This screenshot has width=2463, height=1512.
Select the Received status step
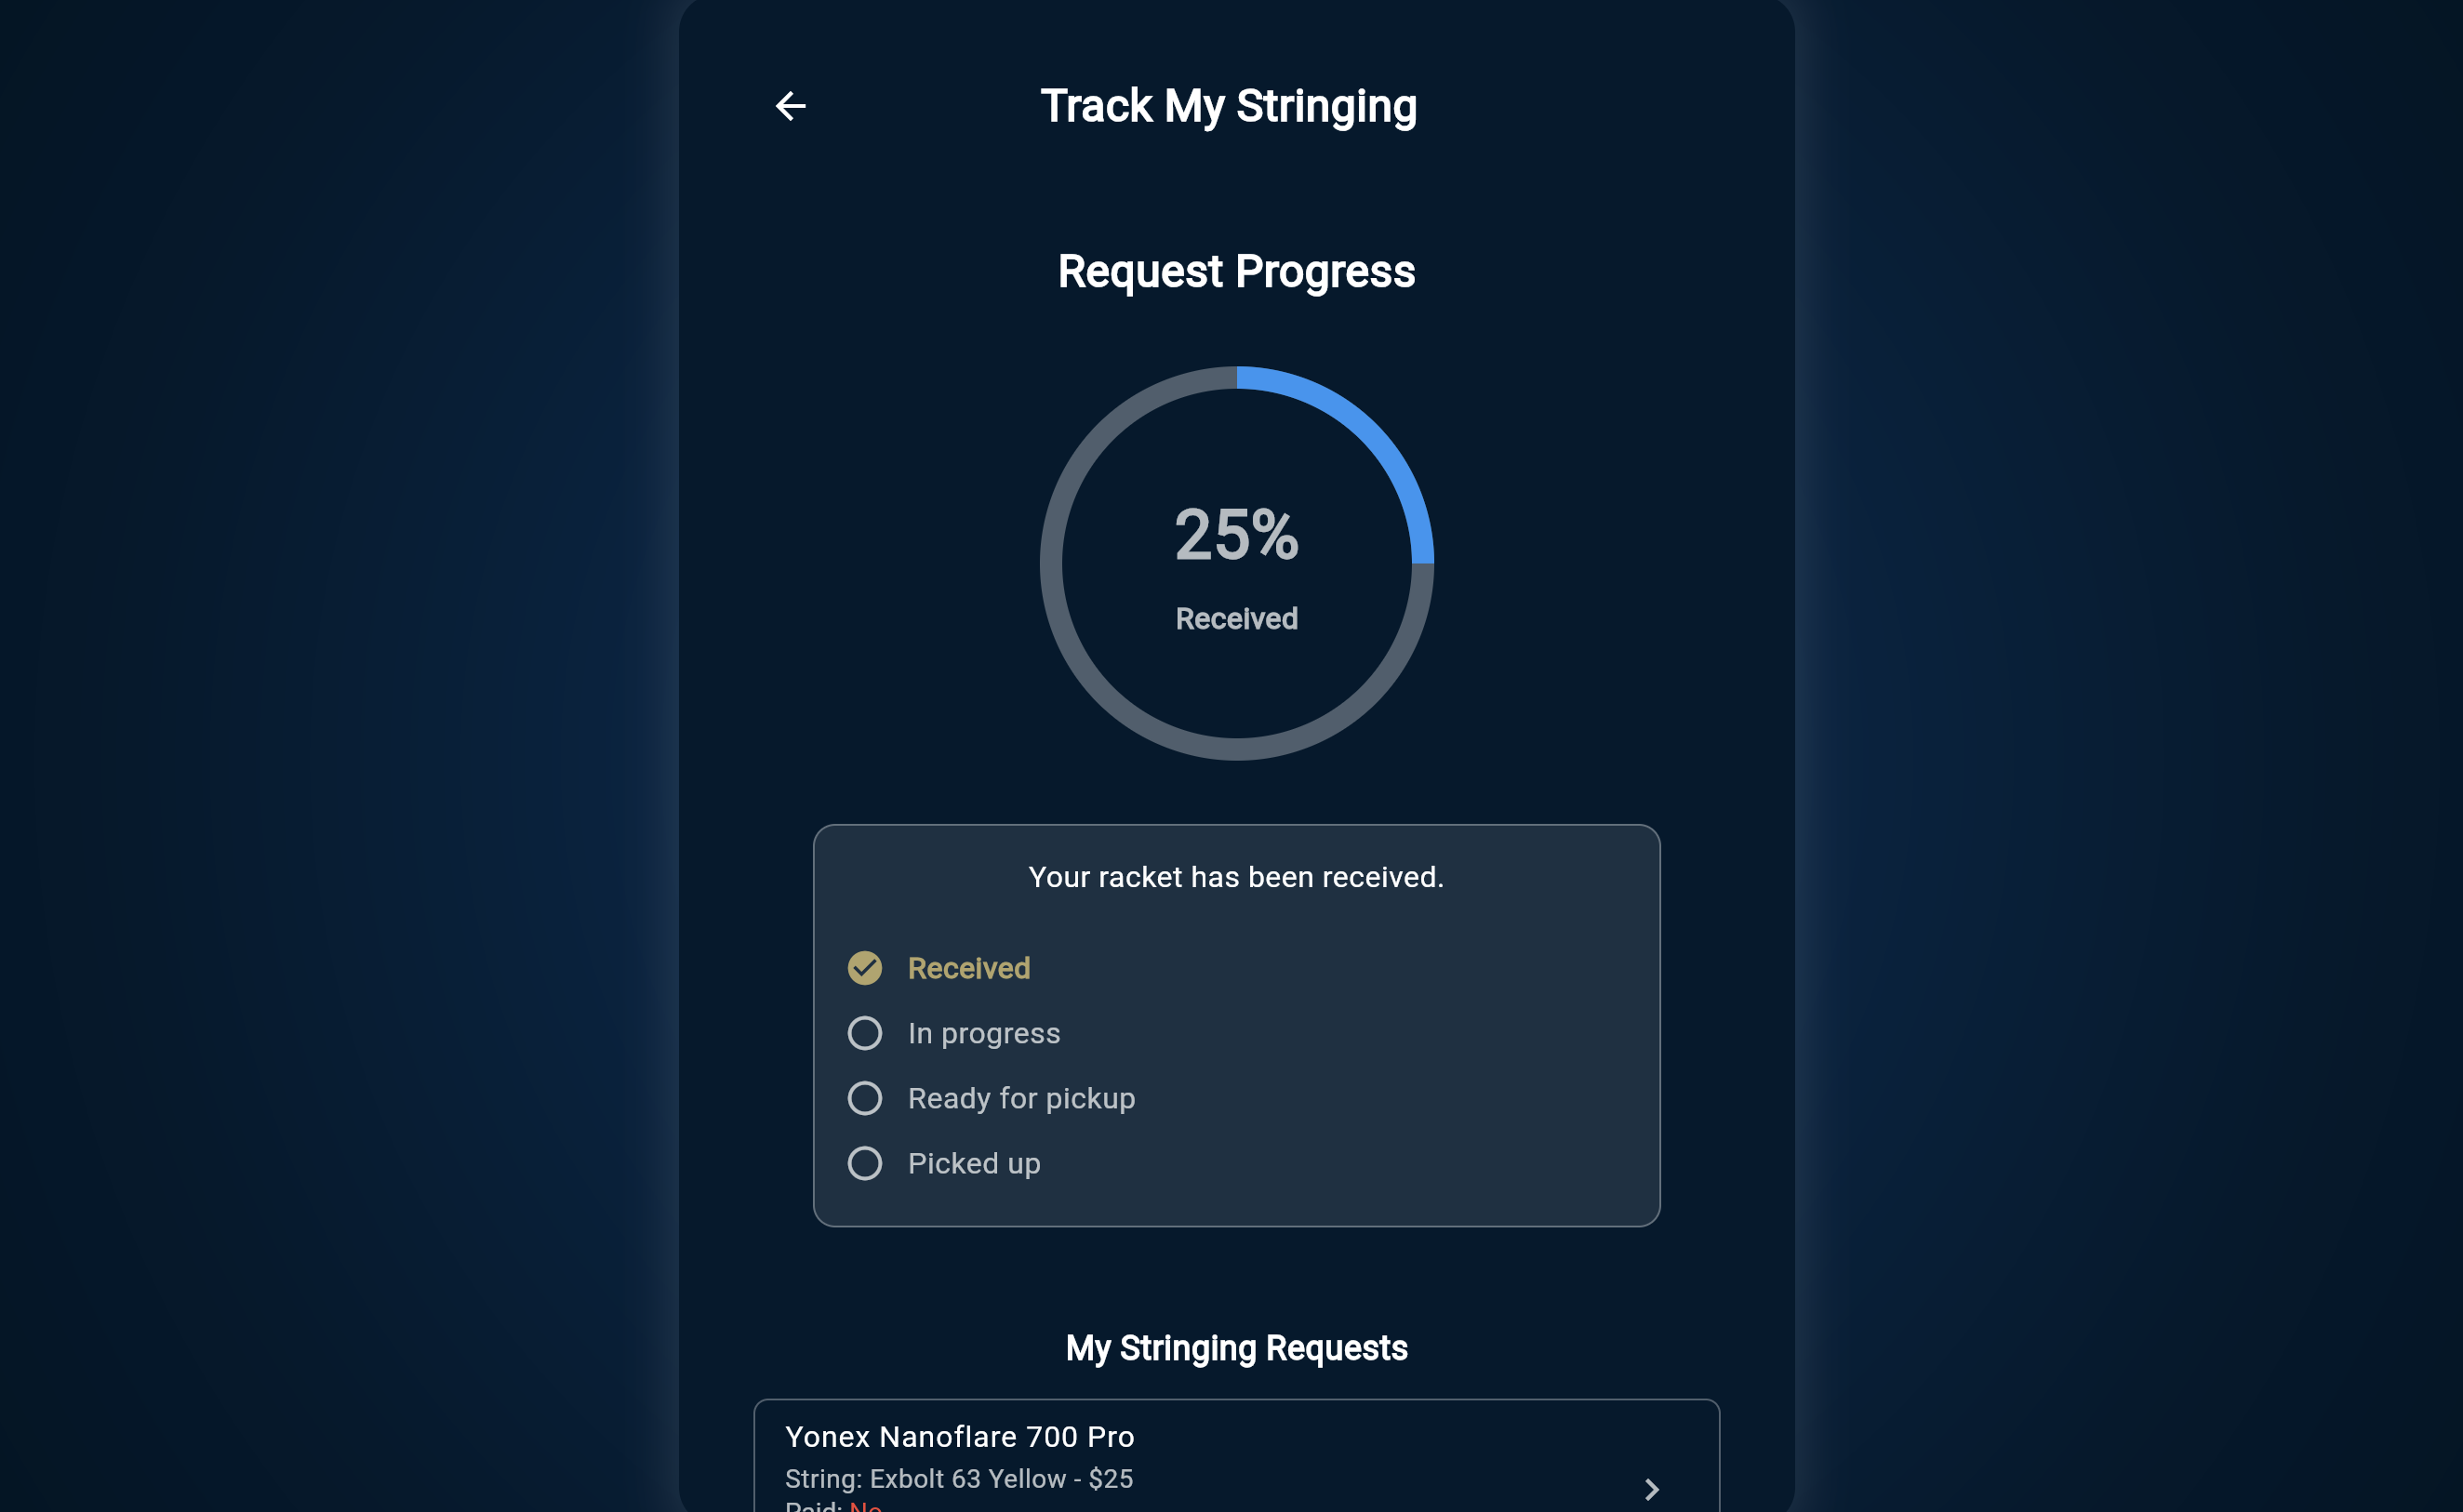click(x=967, y=968)
